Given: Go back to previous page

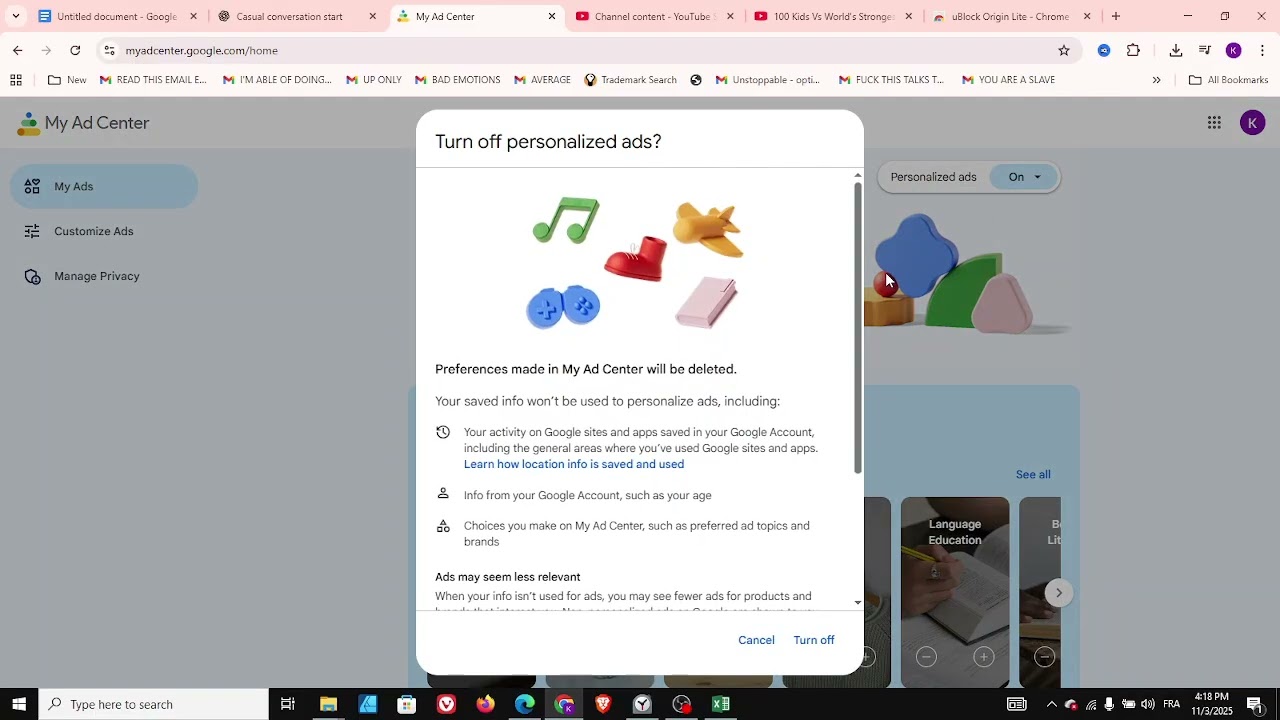Looking at the screenshot, I should 18,50.
